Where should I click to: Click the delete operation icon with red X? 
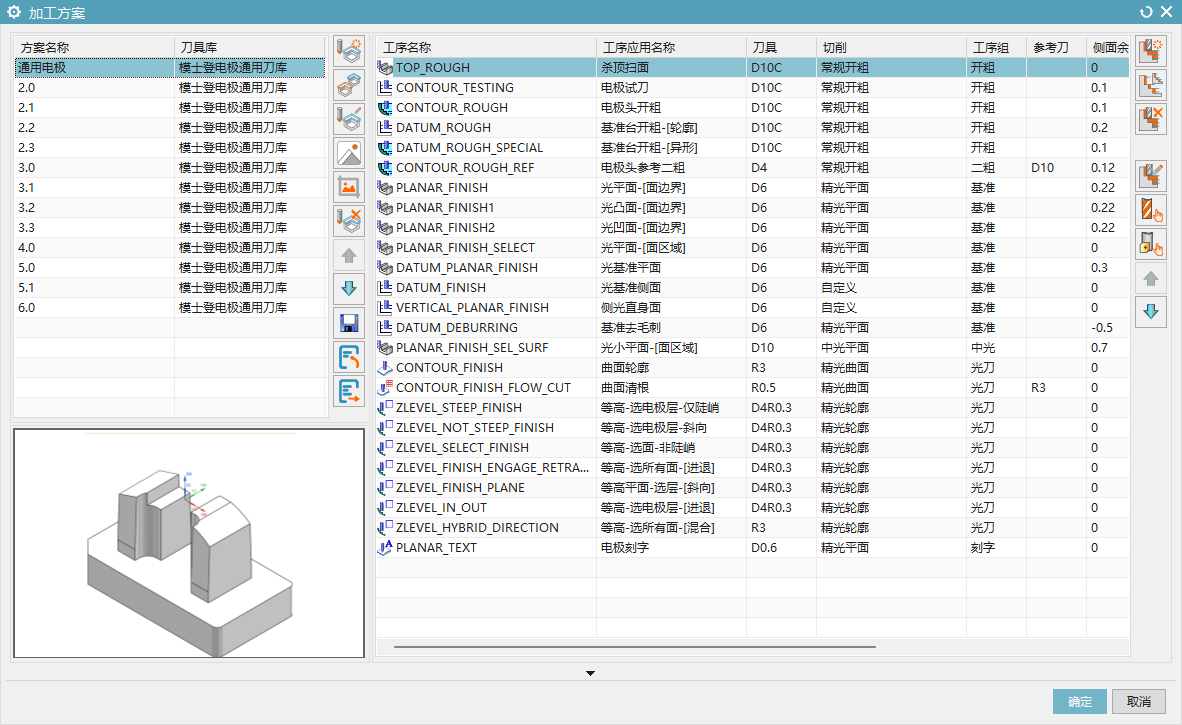click(1151, 120)
